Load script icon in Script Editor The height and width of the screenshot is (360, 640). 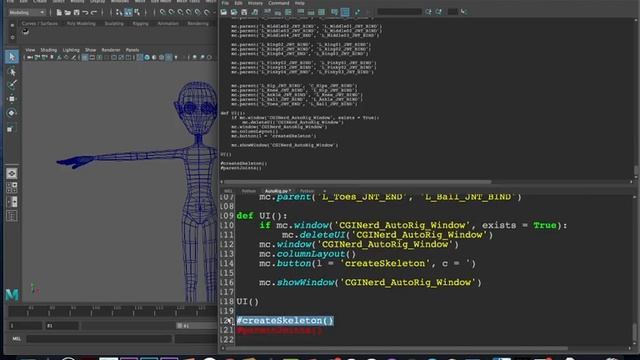(224, 12)
